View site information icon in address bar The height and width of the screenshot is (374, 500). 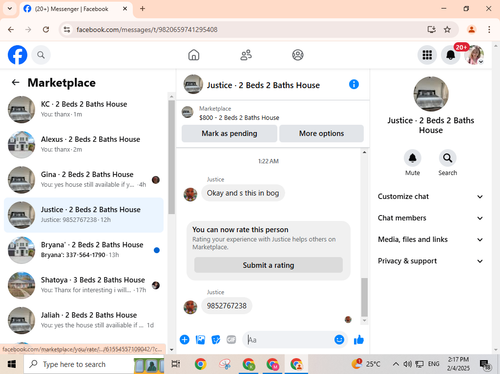click(x=67, y=30)
